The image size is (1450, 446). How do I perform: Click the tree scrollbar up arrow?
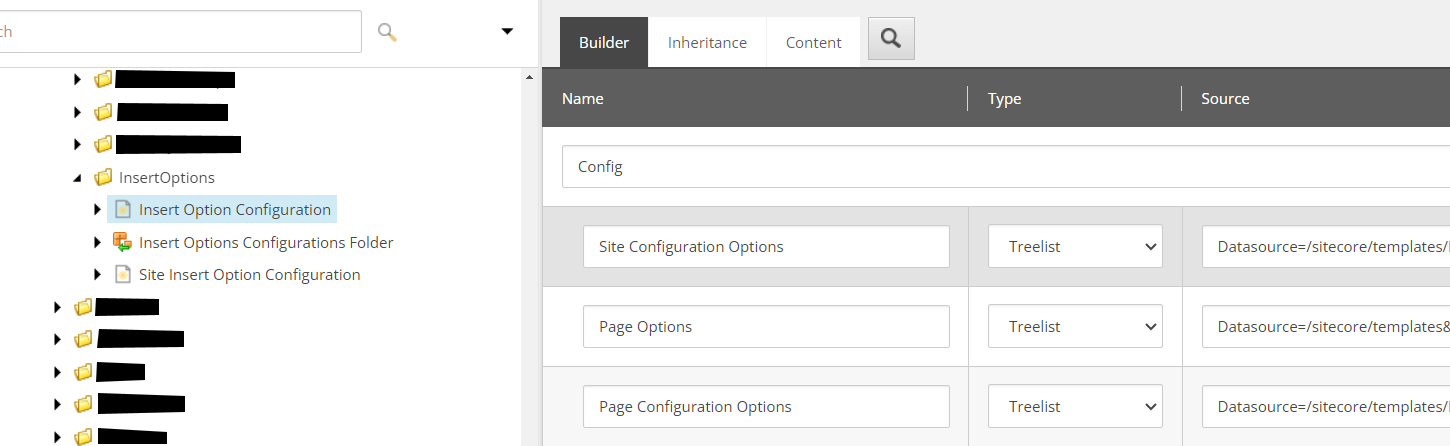click(x=529, y=77)
